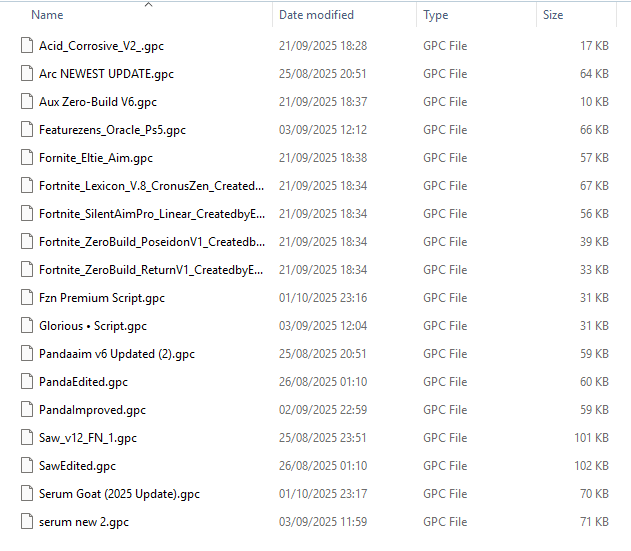Select file name Fornite_Eltie_Aim.gpc
The height and width of the screenshot is (551, 631).
click(96, 158)
